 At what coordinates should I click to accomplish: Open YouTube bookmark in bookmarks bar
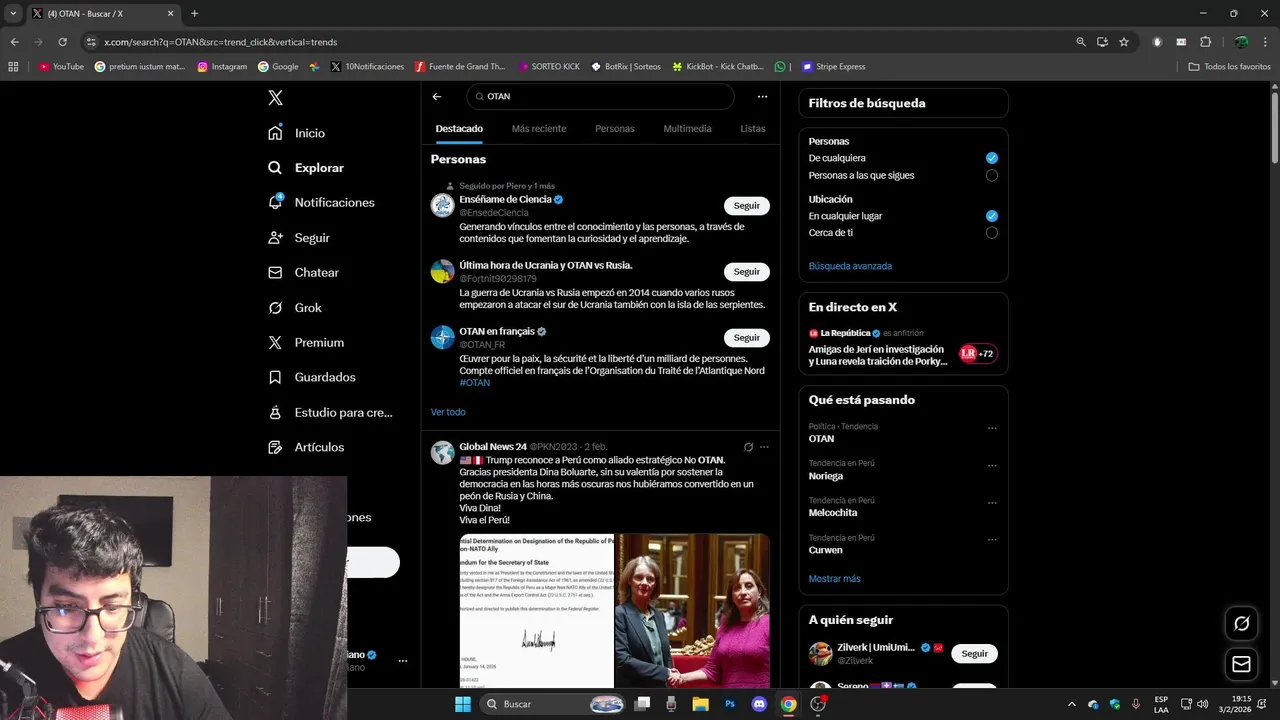(61, 67)
